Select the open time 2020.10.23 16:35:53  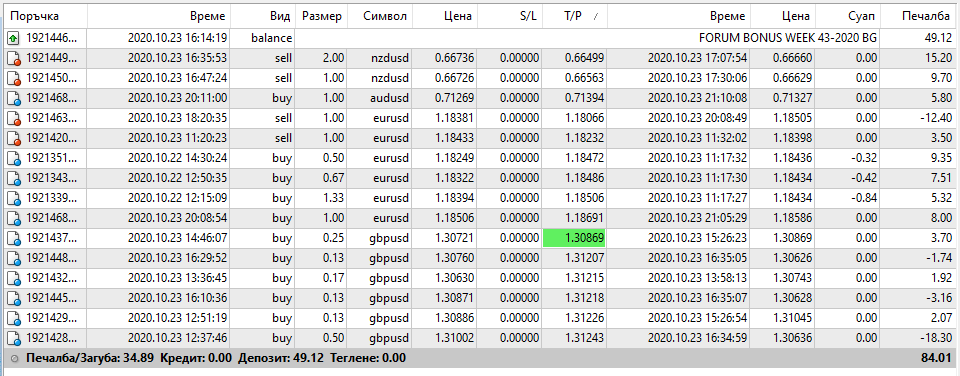coord(178,59)
